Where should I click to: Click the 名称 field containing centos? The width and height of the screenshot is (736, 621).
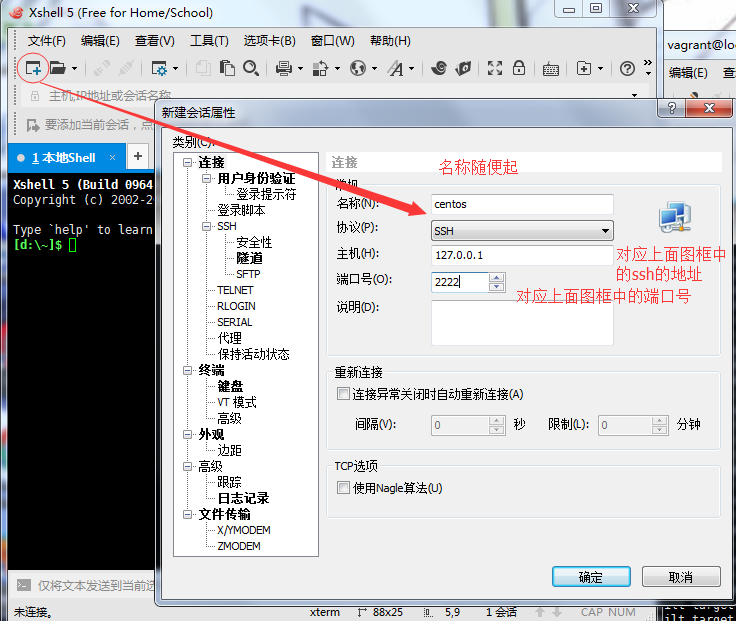522,204
